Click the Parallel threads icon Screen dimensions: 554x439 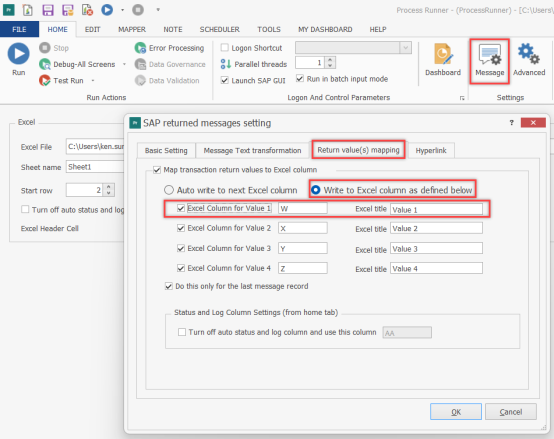pyautogui.click(x=225, y=64)
